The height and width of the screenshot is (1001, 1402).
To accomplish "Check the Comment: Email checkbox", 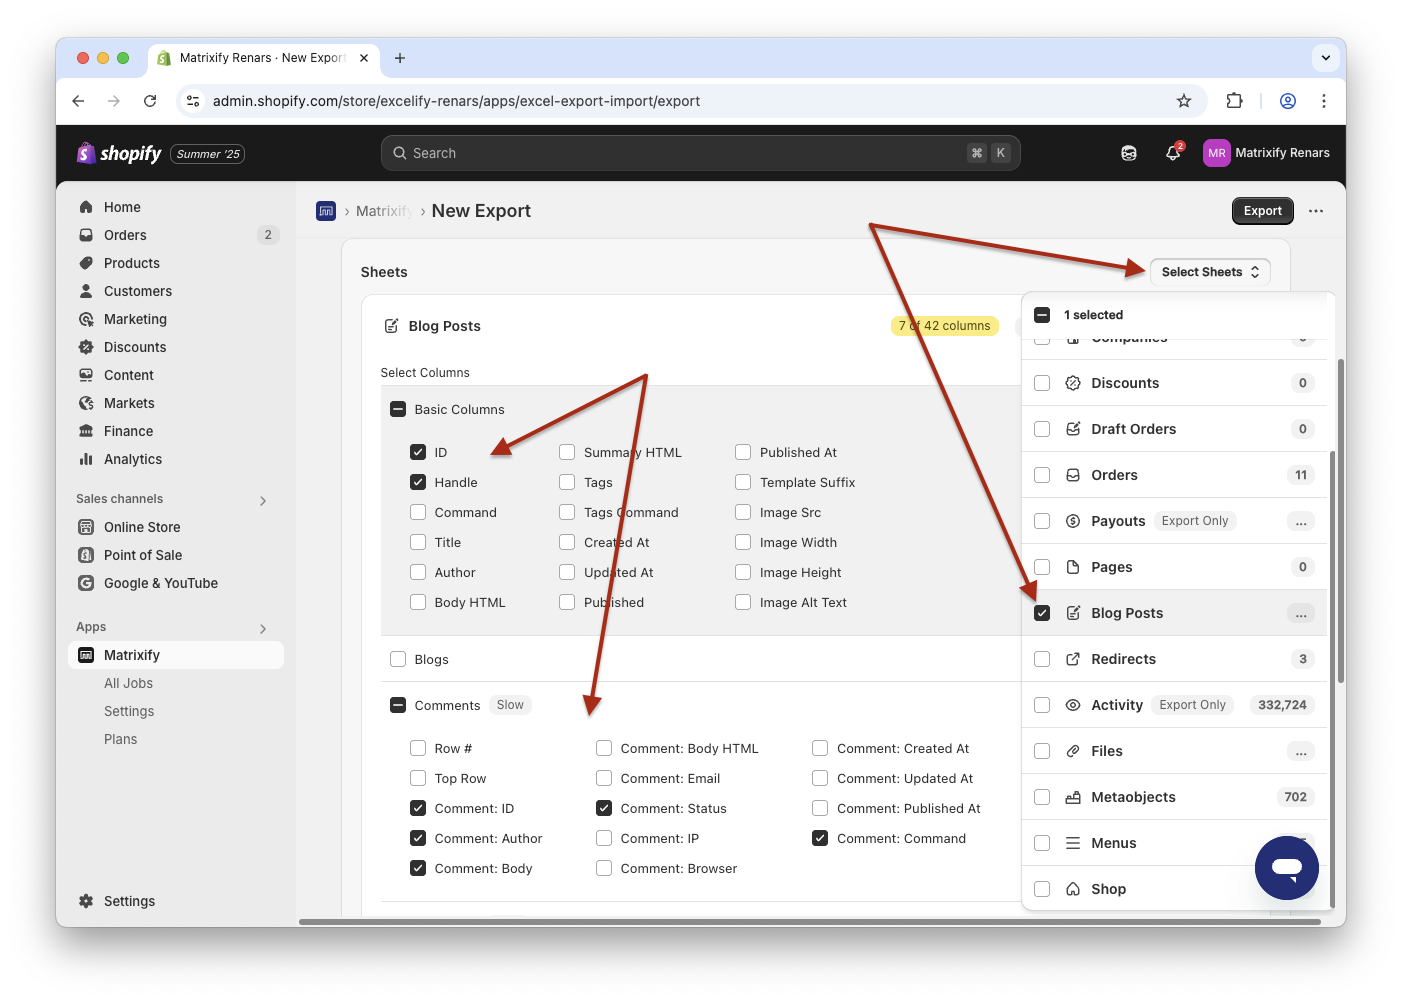I will [x=604, y=778].
